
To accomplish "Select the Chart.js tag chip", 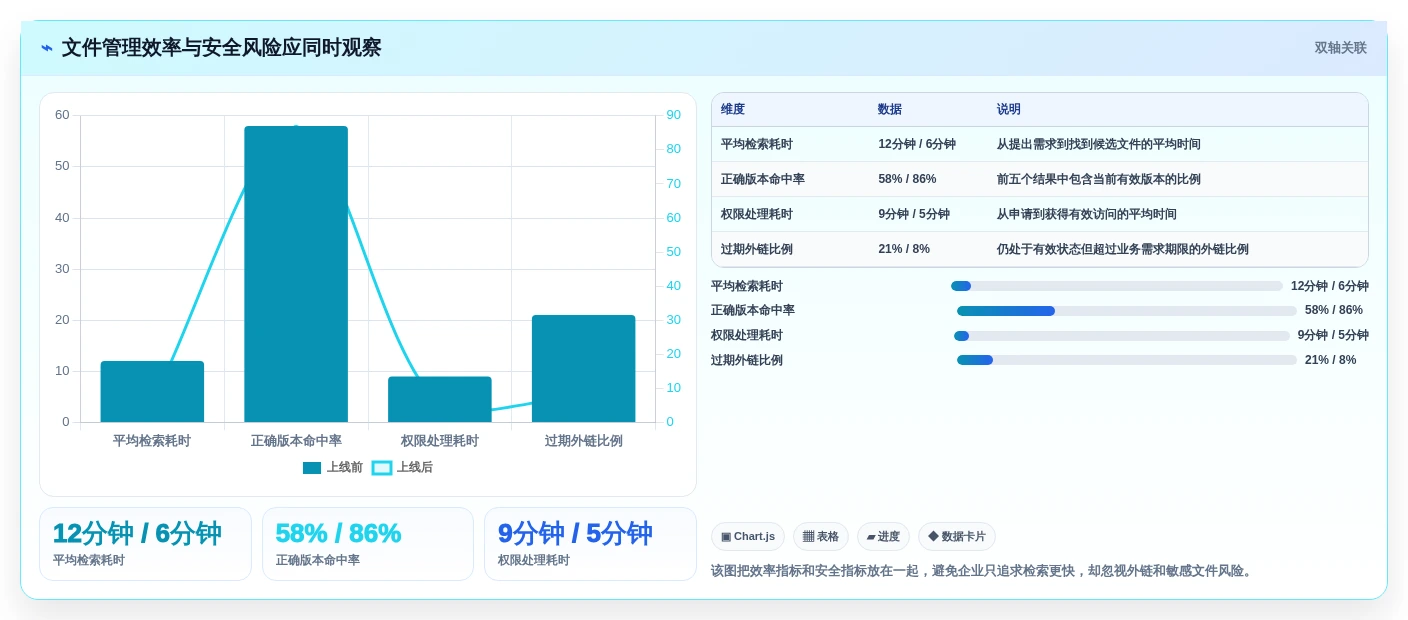I will (x=748, y=537).
